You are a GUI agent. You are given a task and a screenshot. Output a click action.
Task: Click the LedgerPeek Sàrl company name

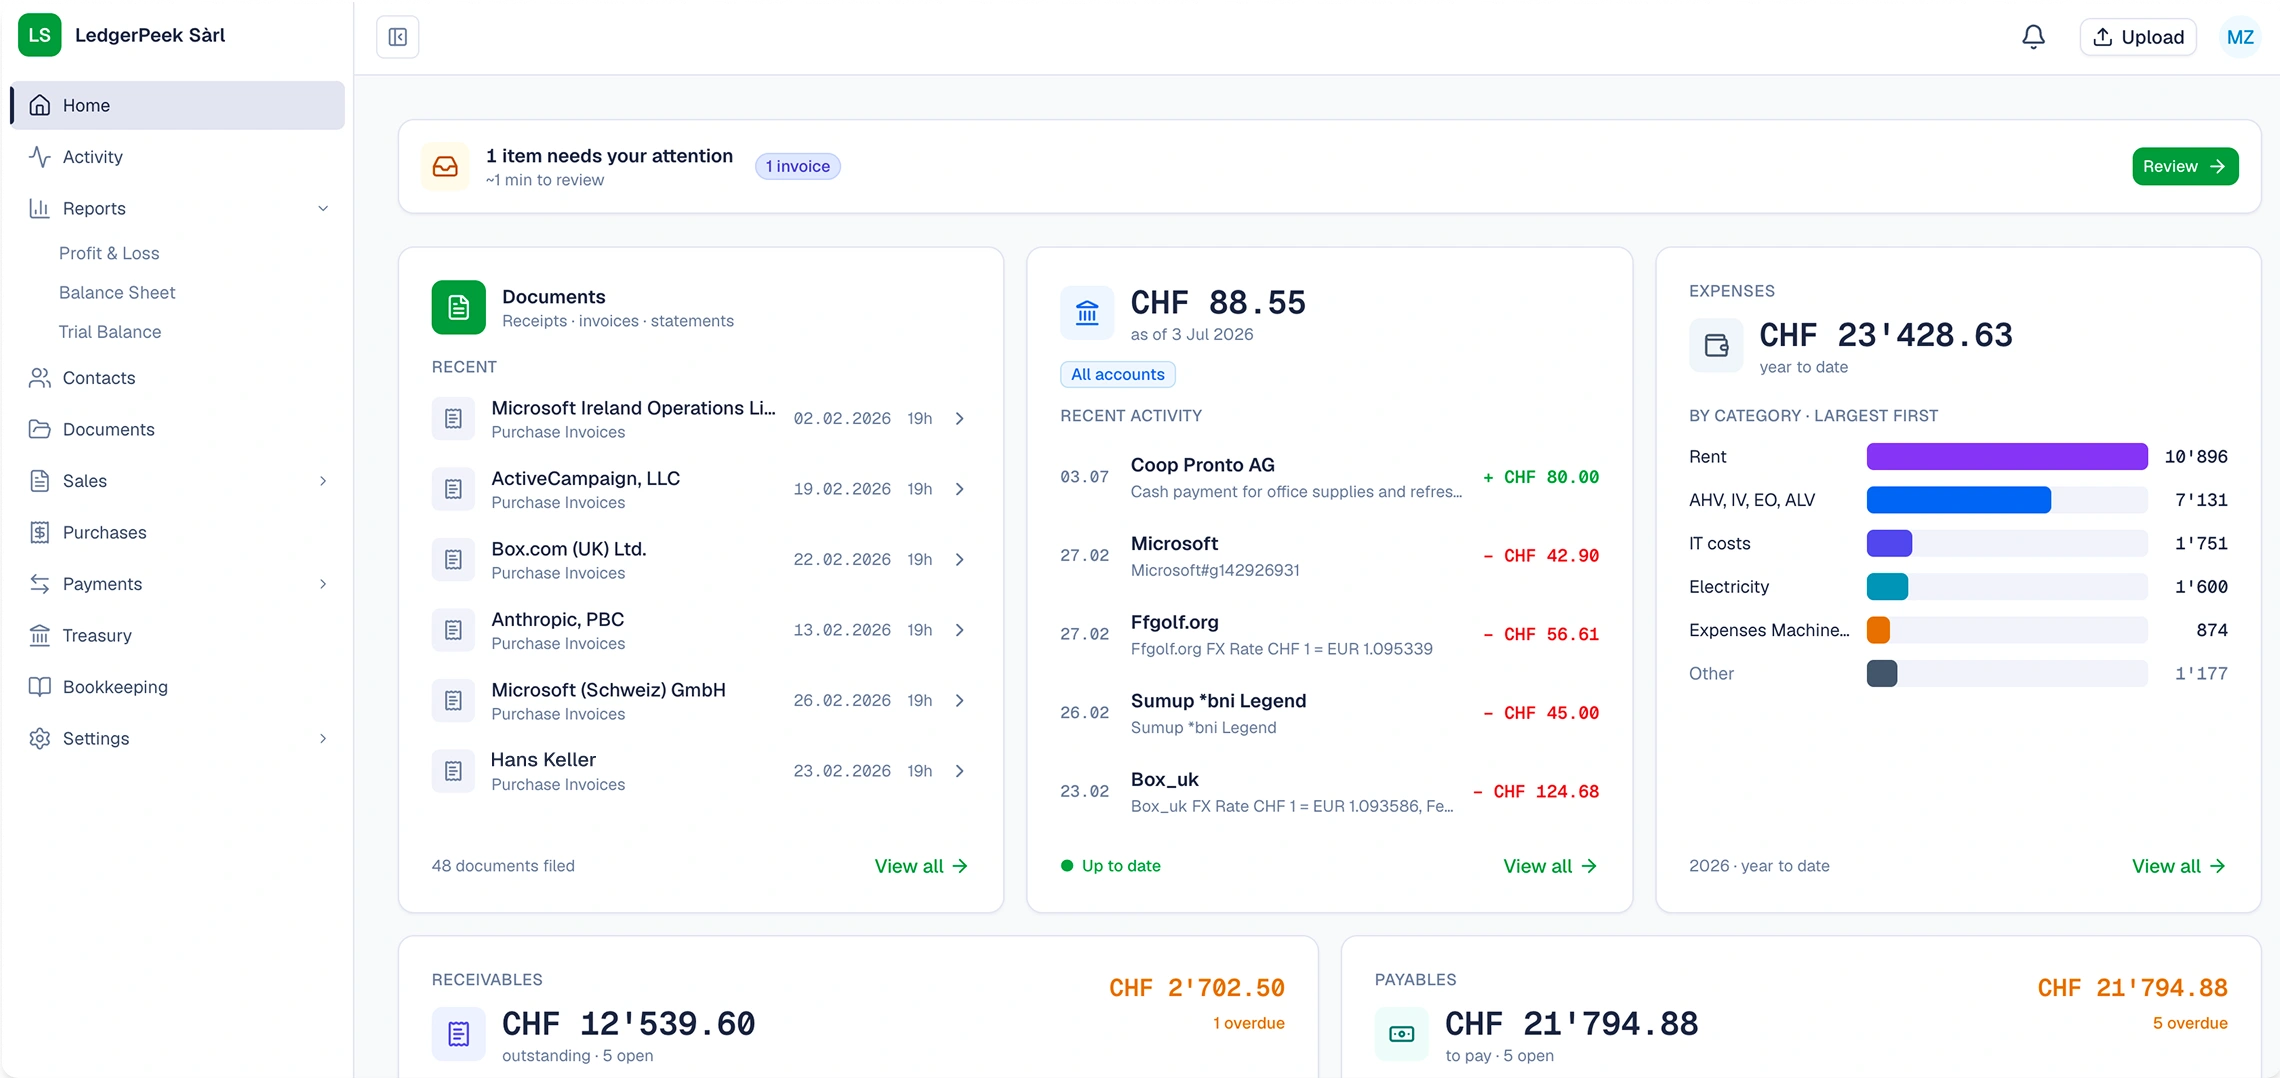(x=150, y=35)
